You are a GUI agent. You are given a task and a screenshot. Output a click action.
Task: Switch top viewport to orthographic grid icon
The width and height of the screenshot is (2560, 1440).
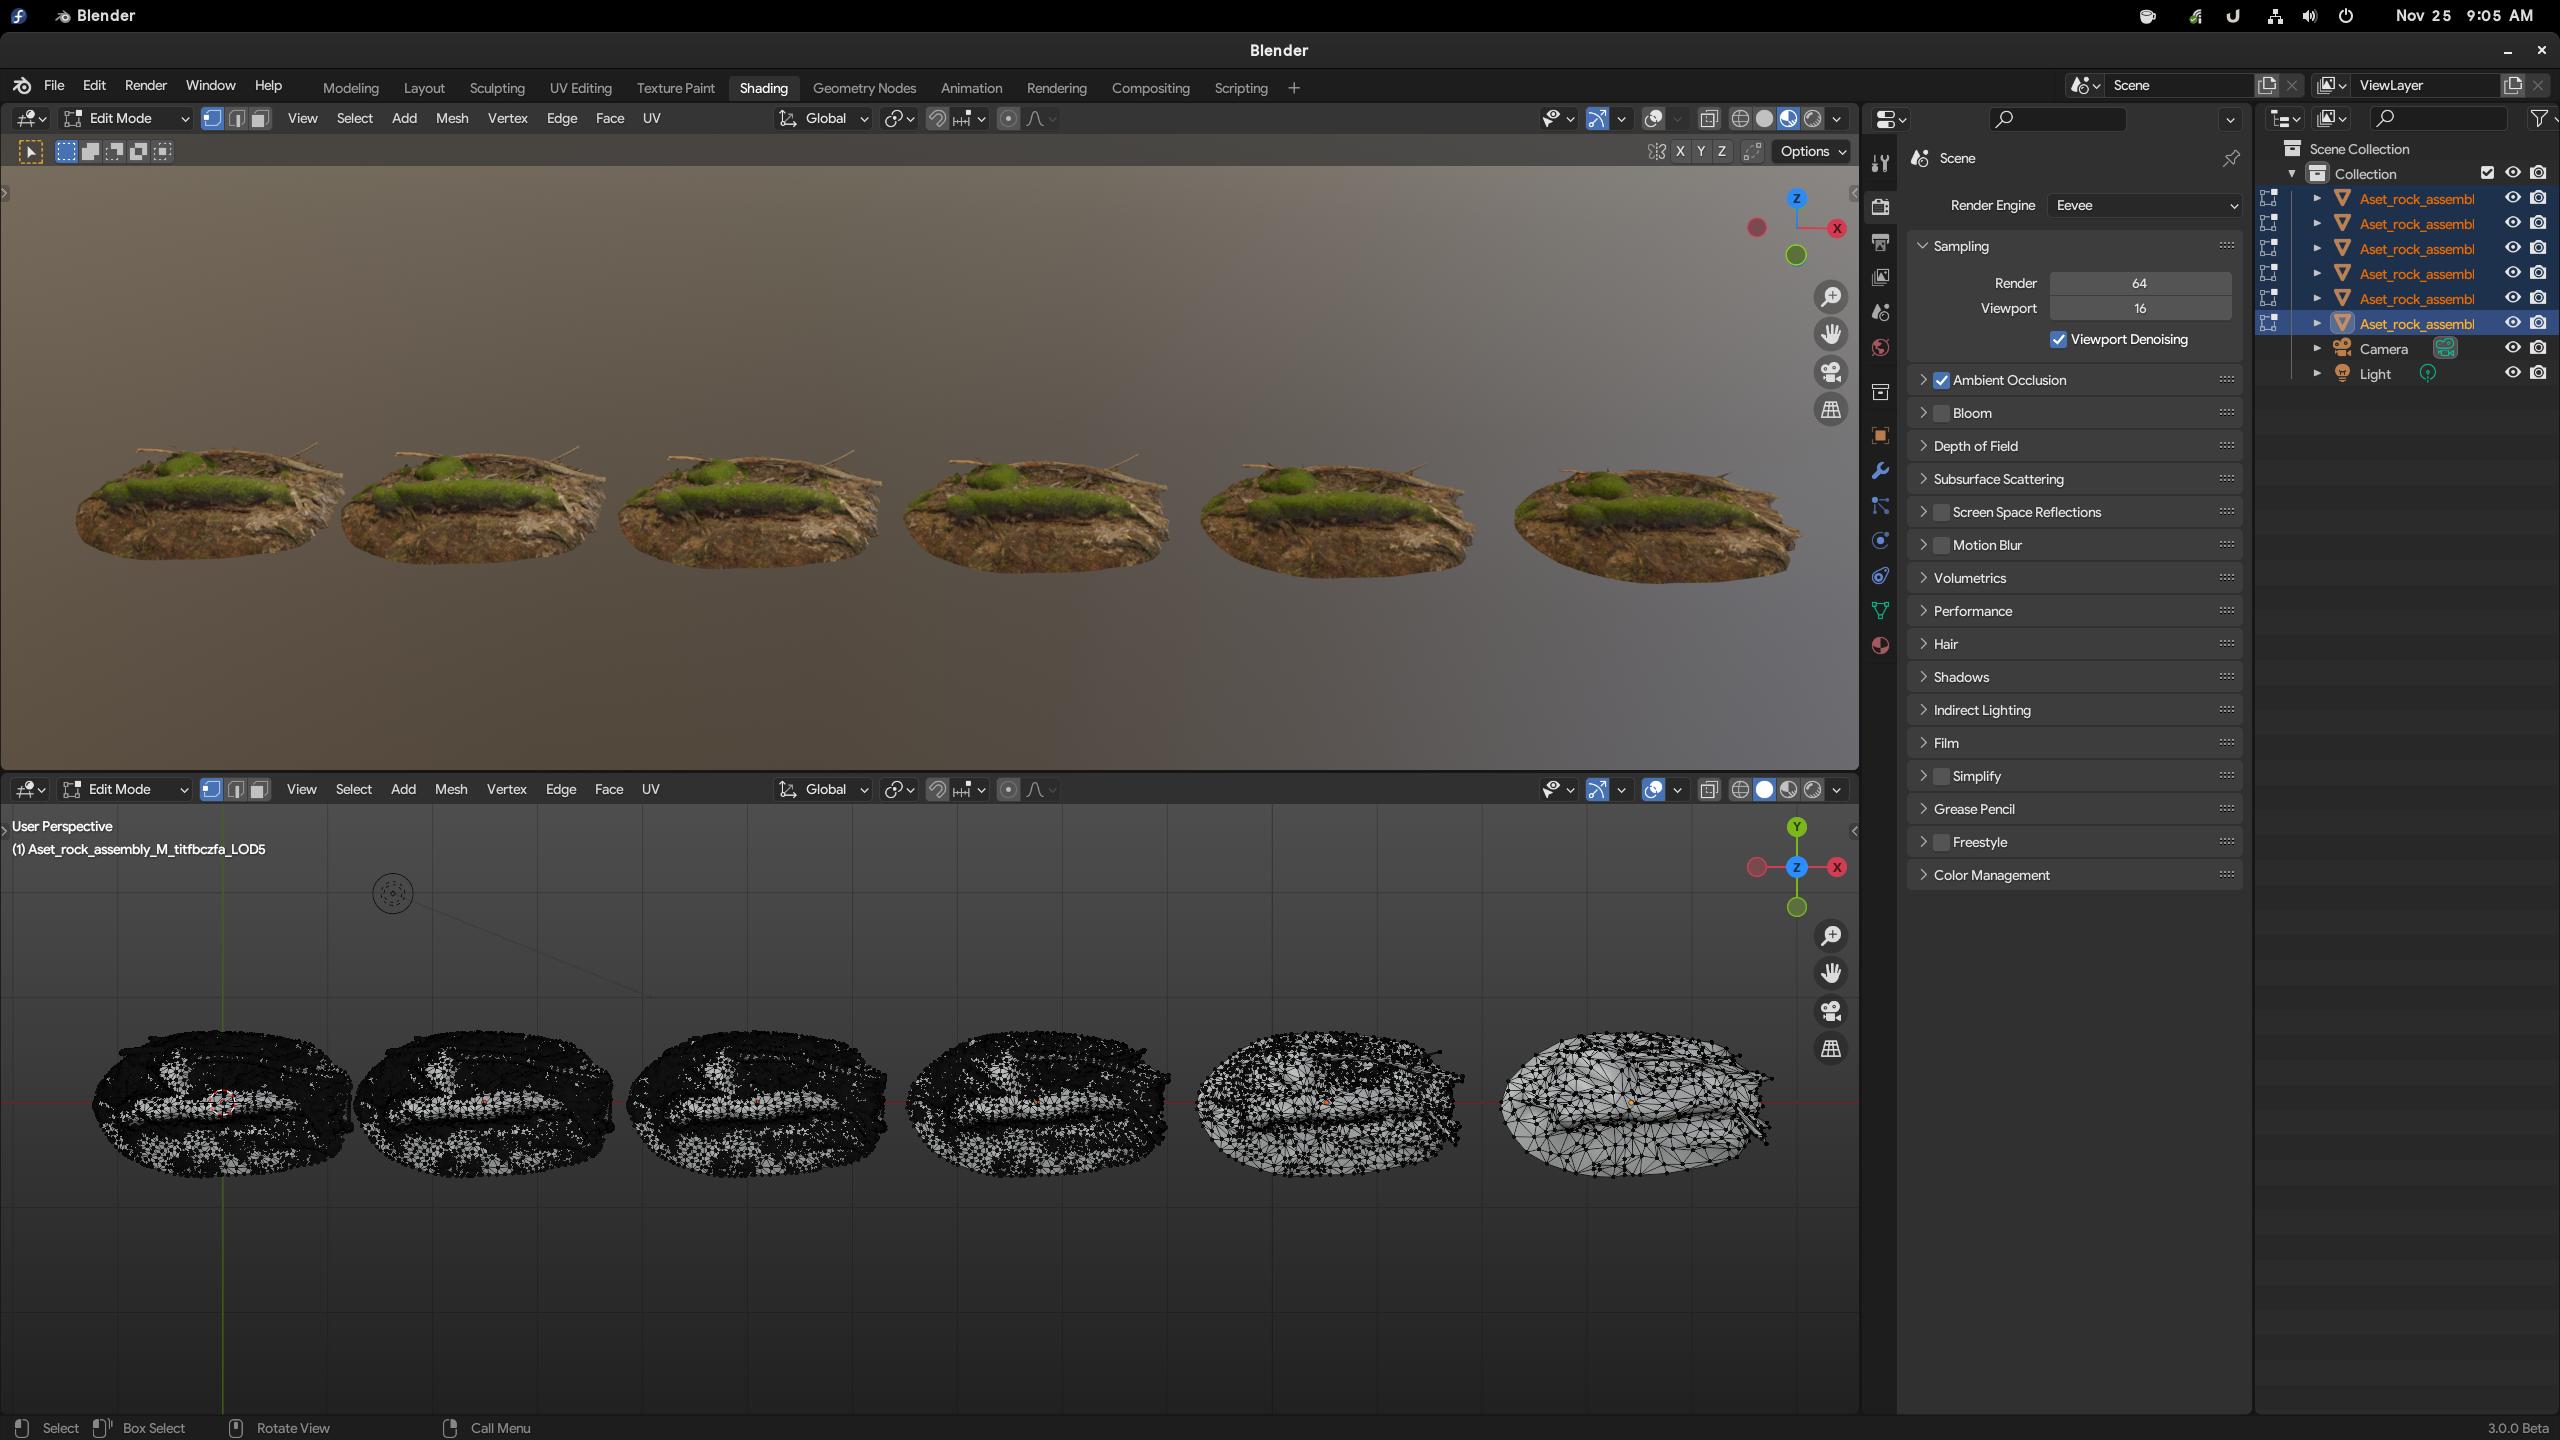[x=1831, y=410]
